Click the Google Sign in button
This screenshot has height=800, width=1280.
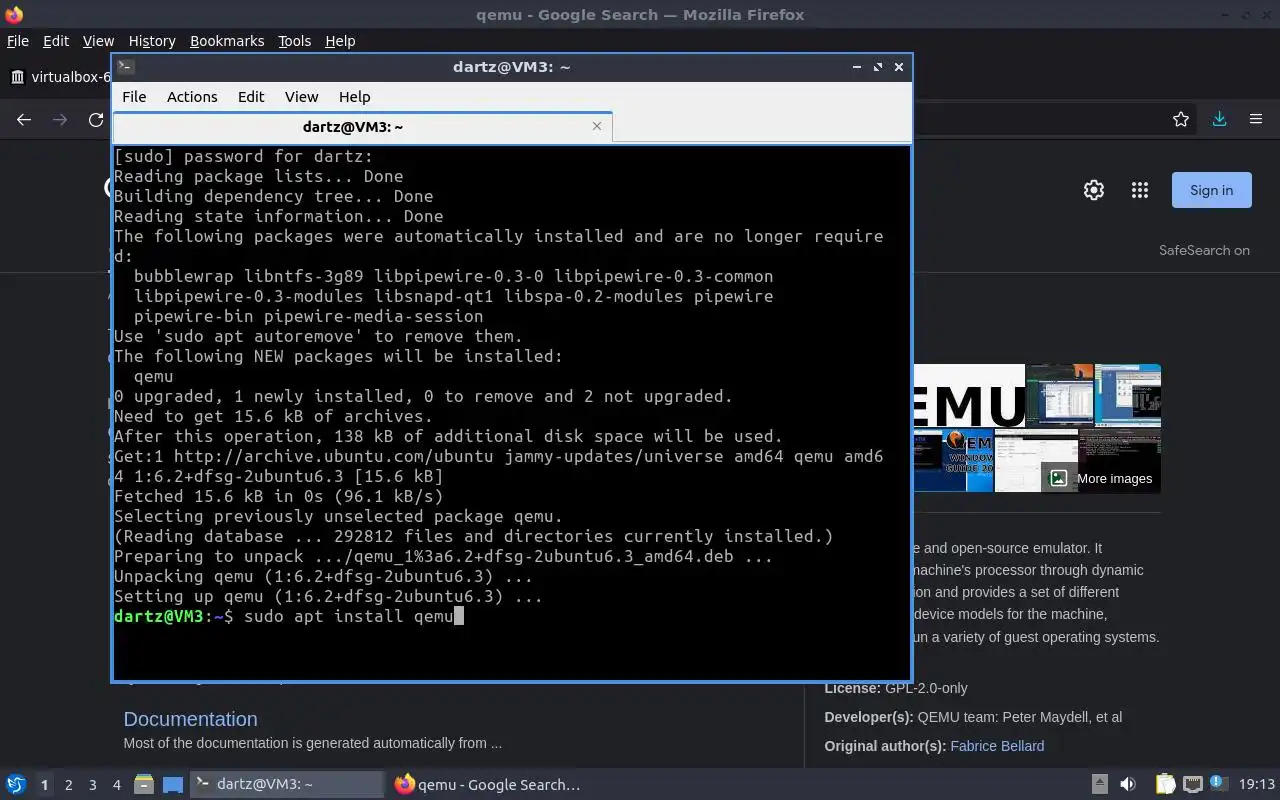1211,190
